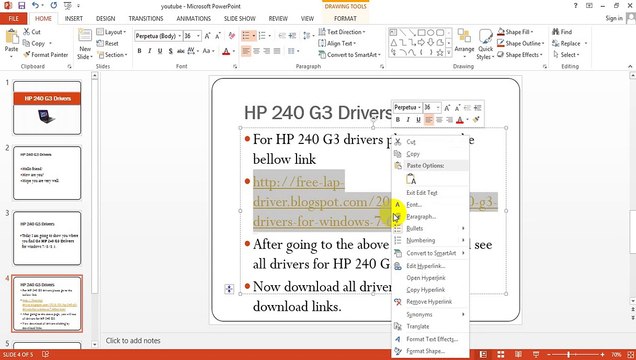
Task: Open the Section dropdown
Action: (112, 54)
